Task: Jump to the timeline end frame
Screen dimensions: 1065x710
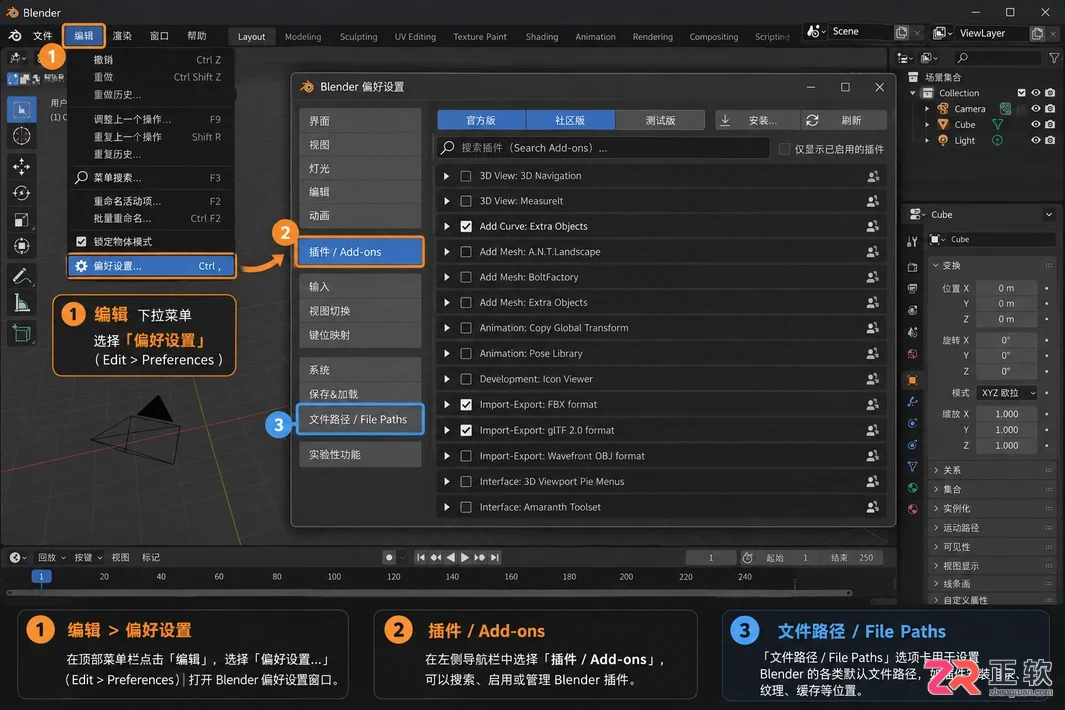Action: point(495,557)
